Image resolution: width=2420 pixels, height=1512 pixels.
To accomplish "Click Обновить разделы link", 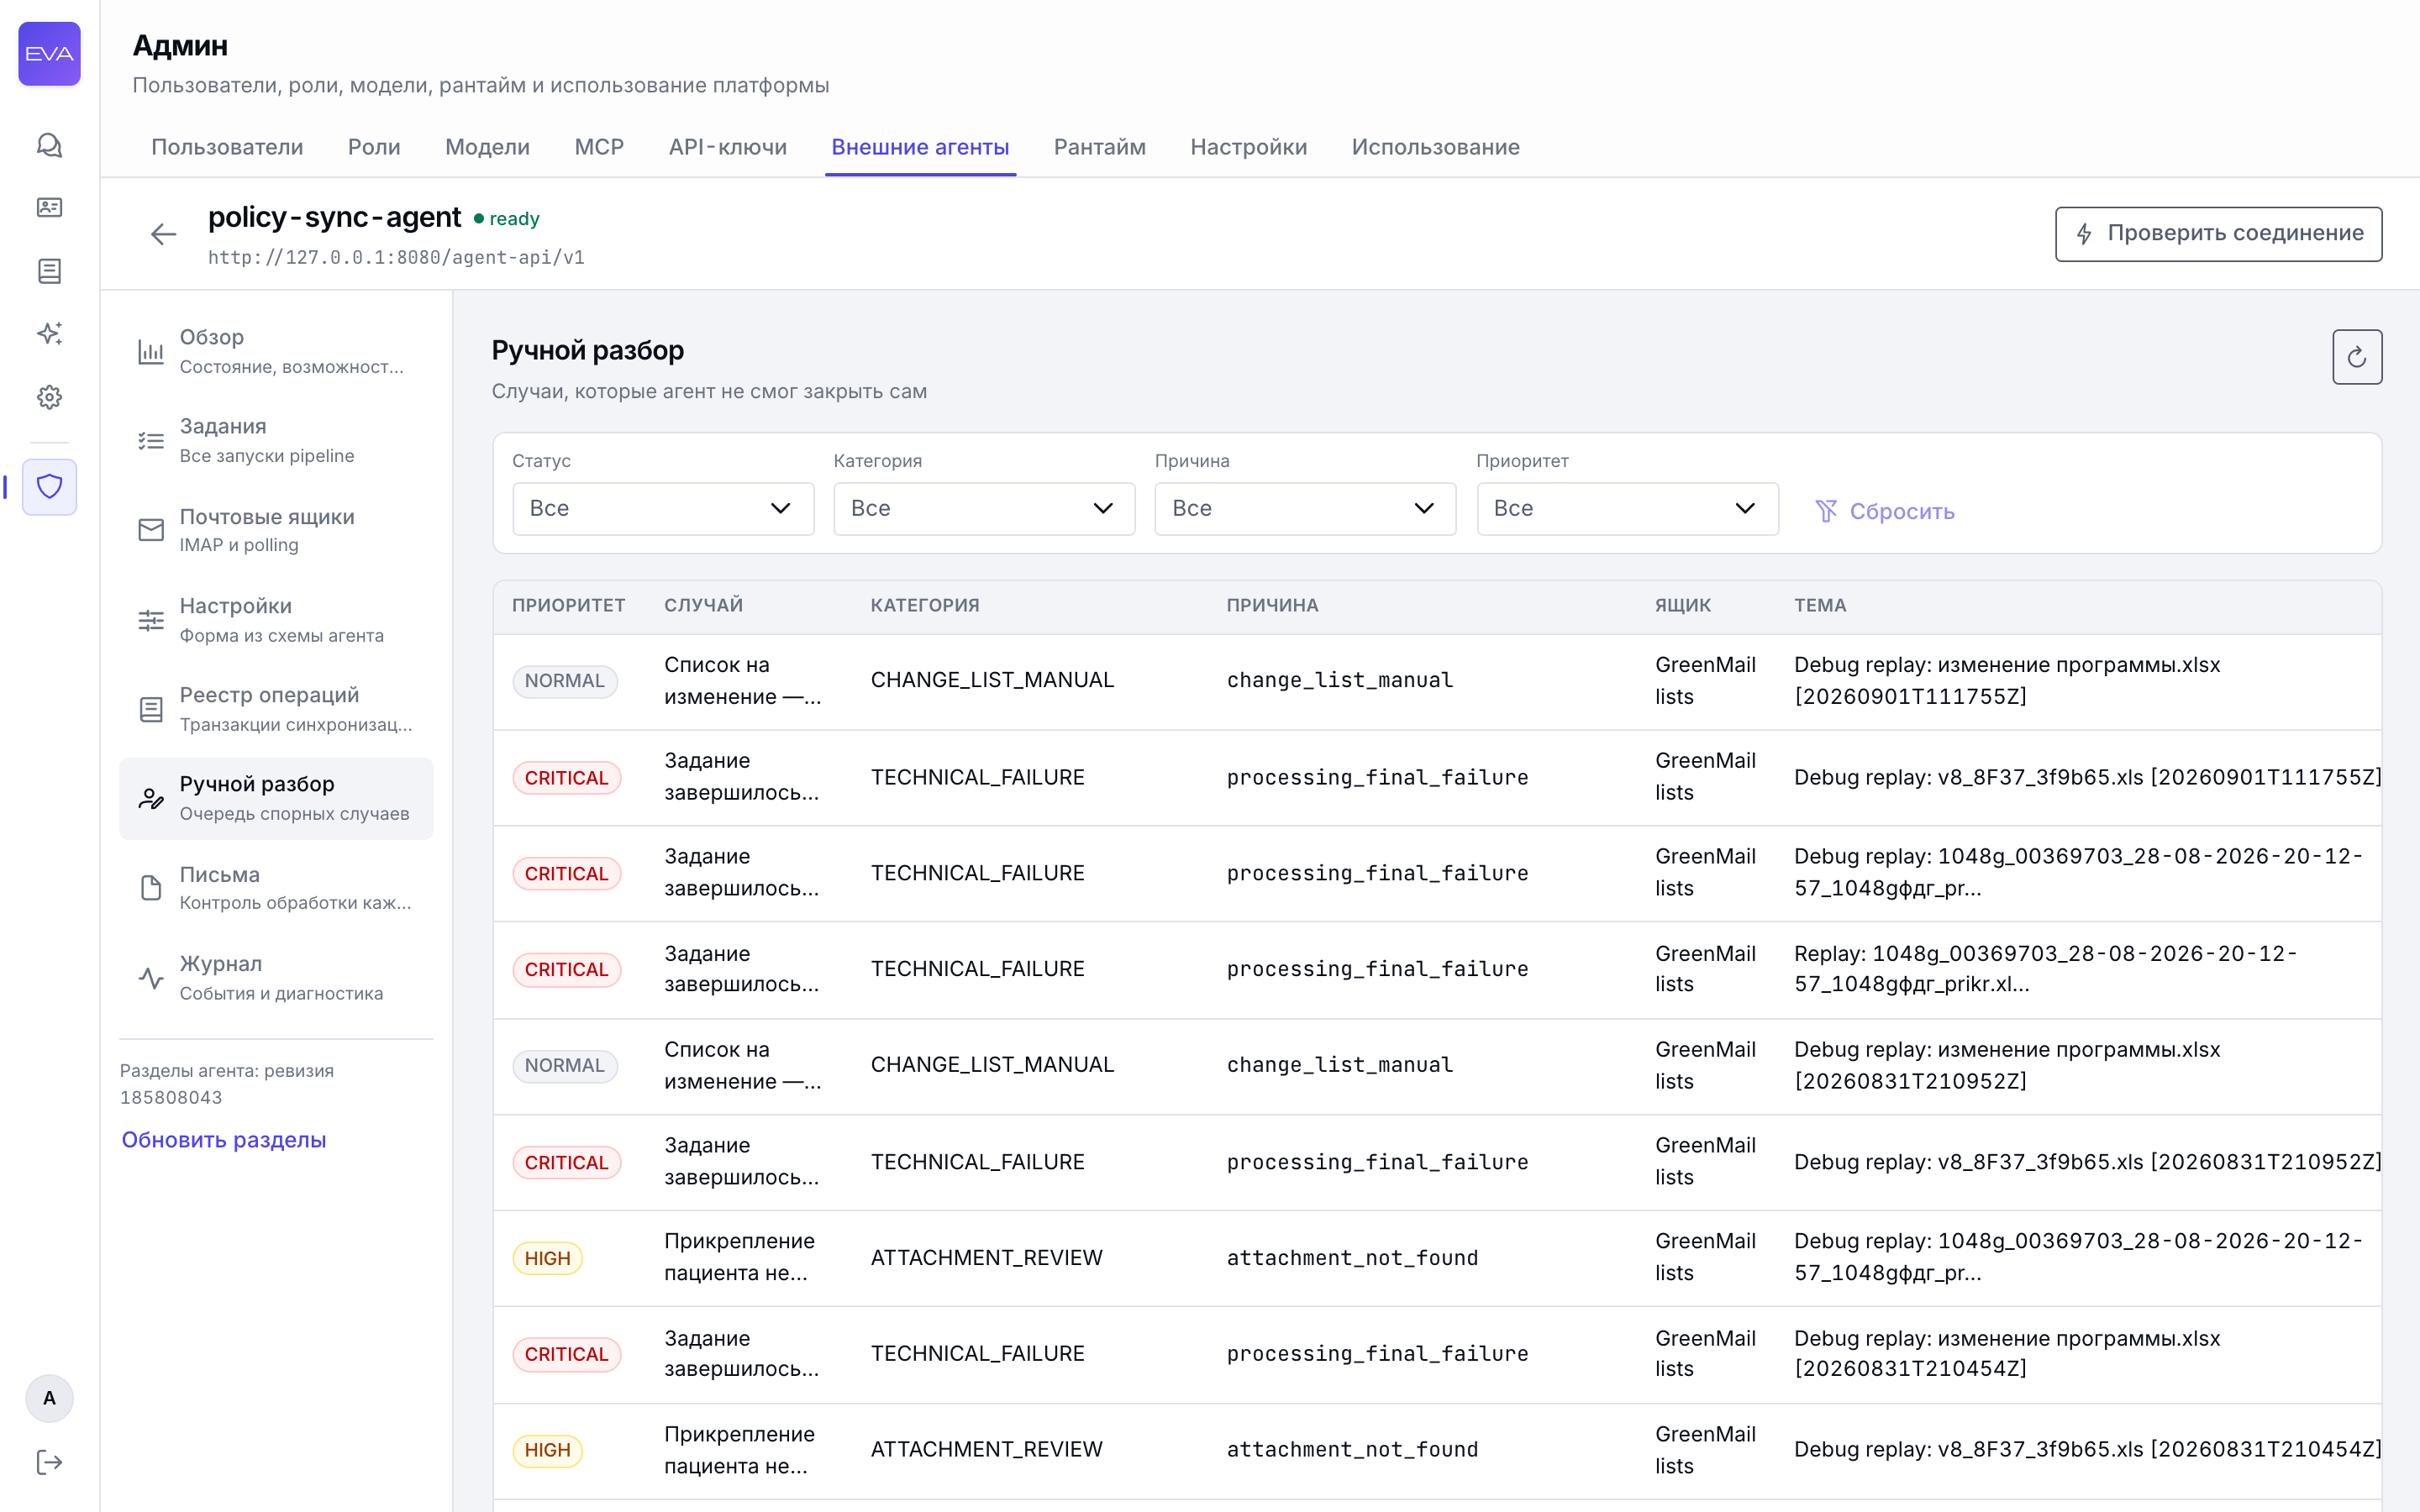I will pyautogui.click(x=224, y=1140).
